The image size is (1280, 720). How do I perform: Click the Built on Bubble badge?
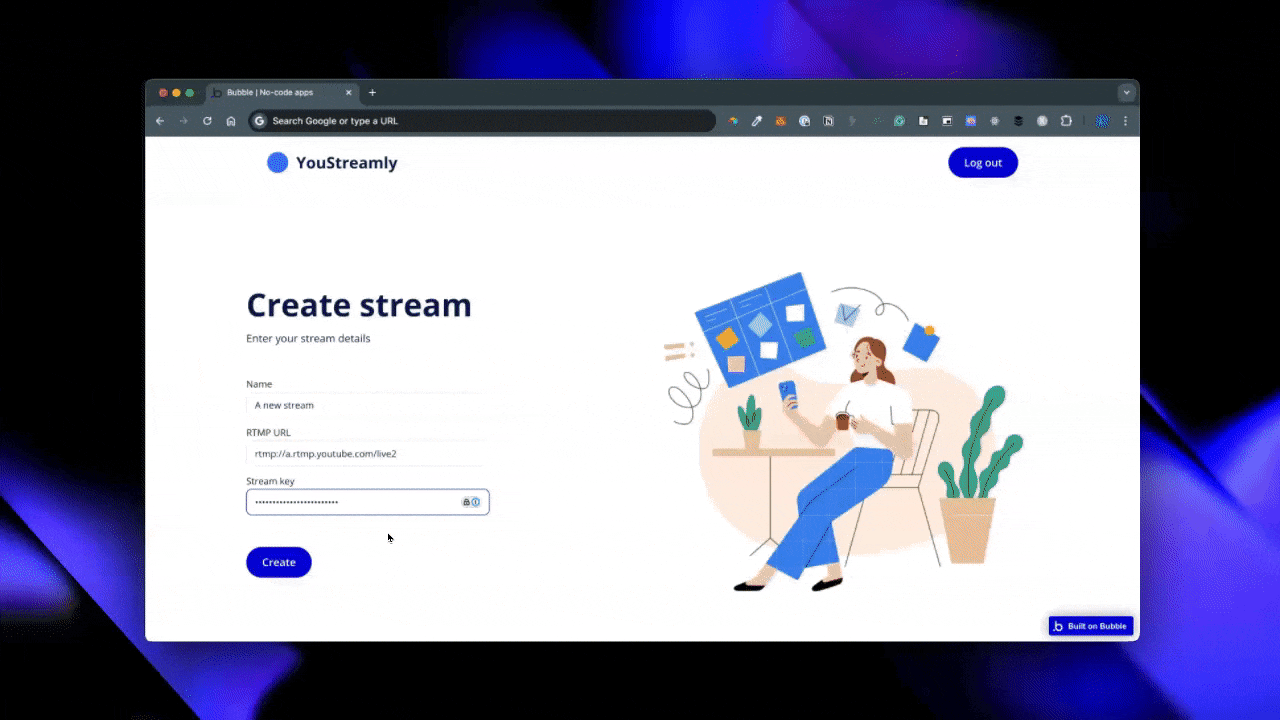point(1091,626)
